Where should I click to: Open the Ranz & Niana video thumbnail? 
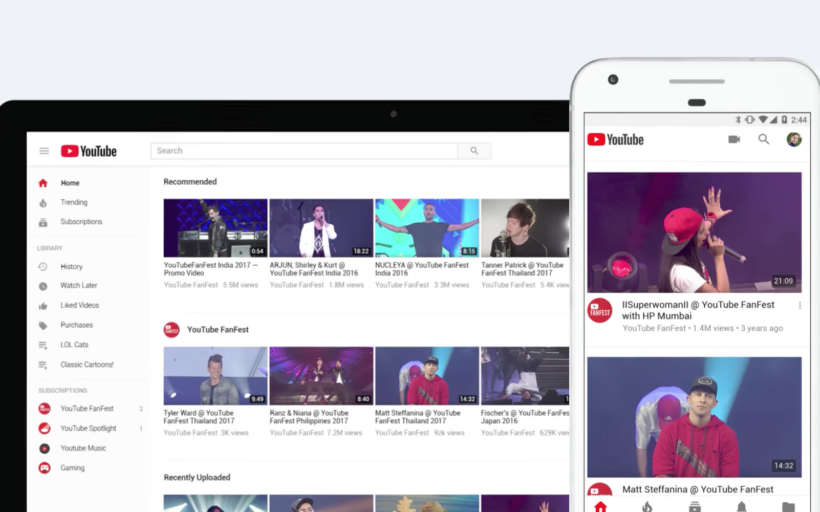point(321,376)
